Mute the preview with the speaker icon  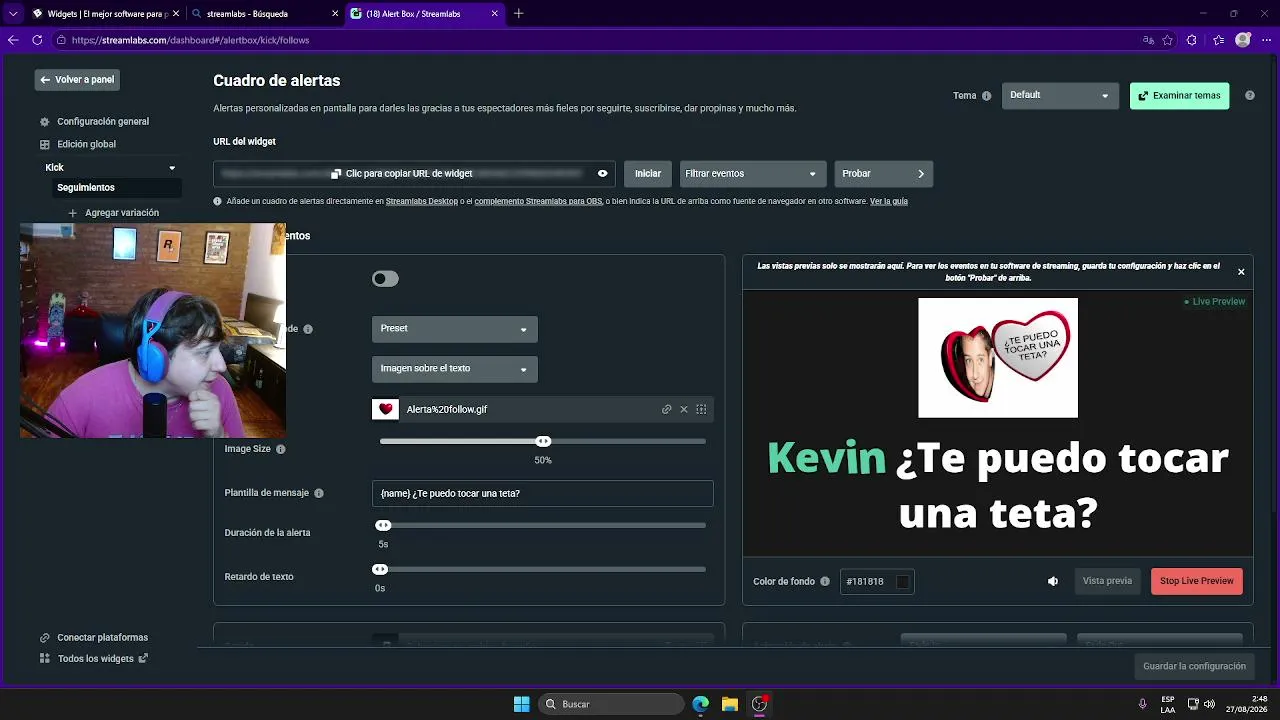click(1053, 581)
